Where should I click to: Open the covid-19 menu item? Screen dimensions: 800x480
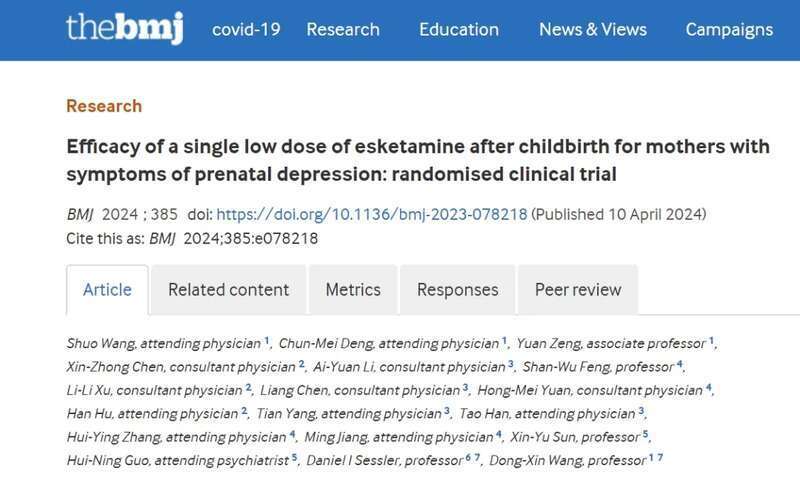[x=246, y=30]
